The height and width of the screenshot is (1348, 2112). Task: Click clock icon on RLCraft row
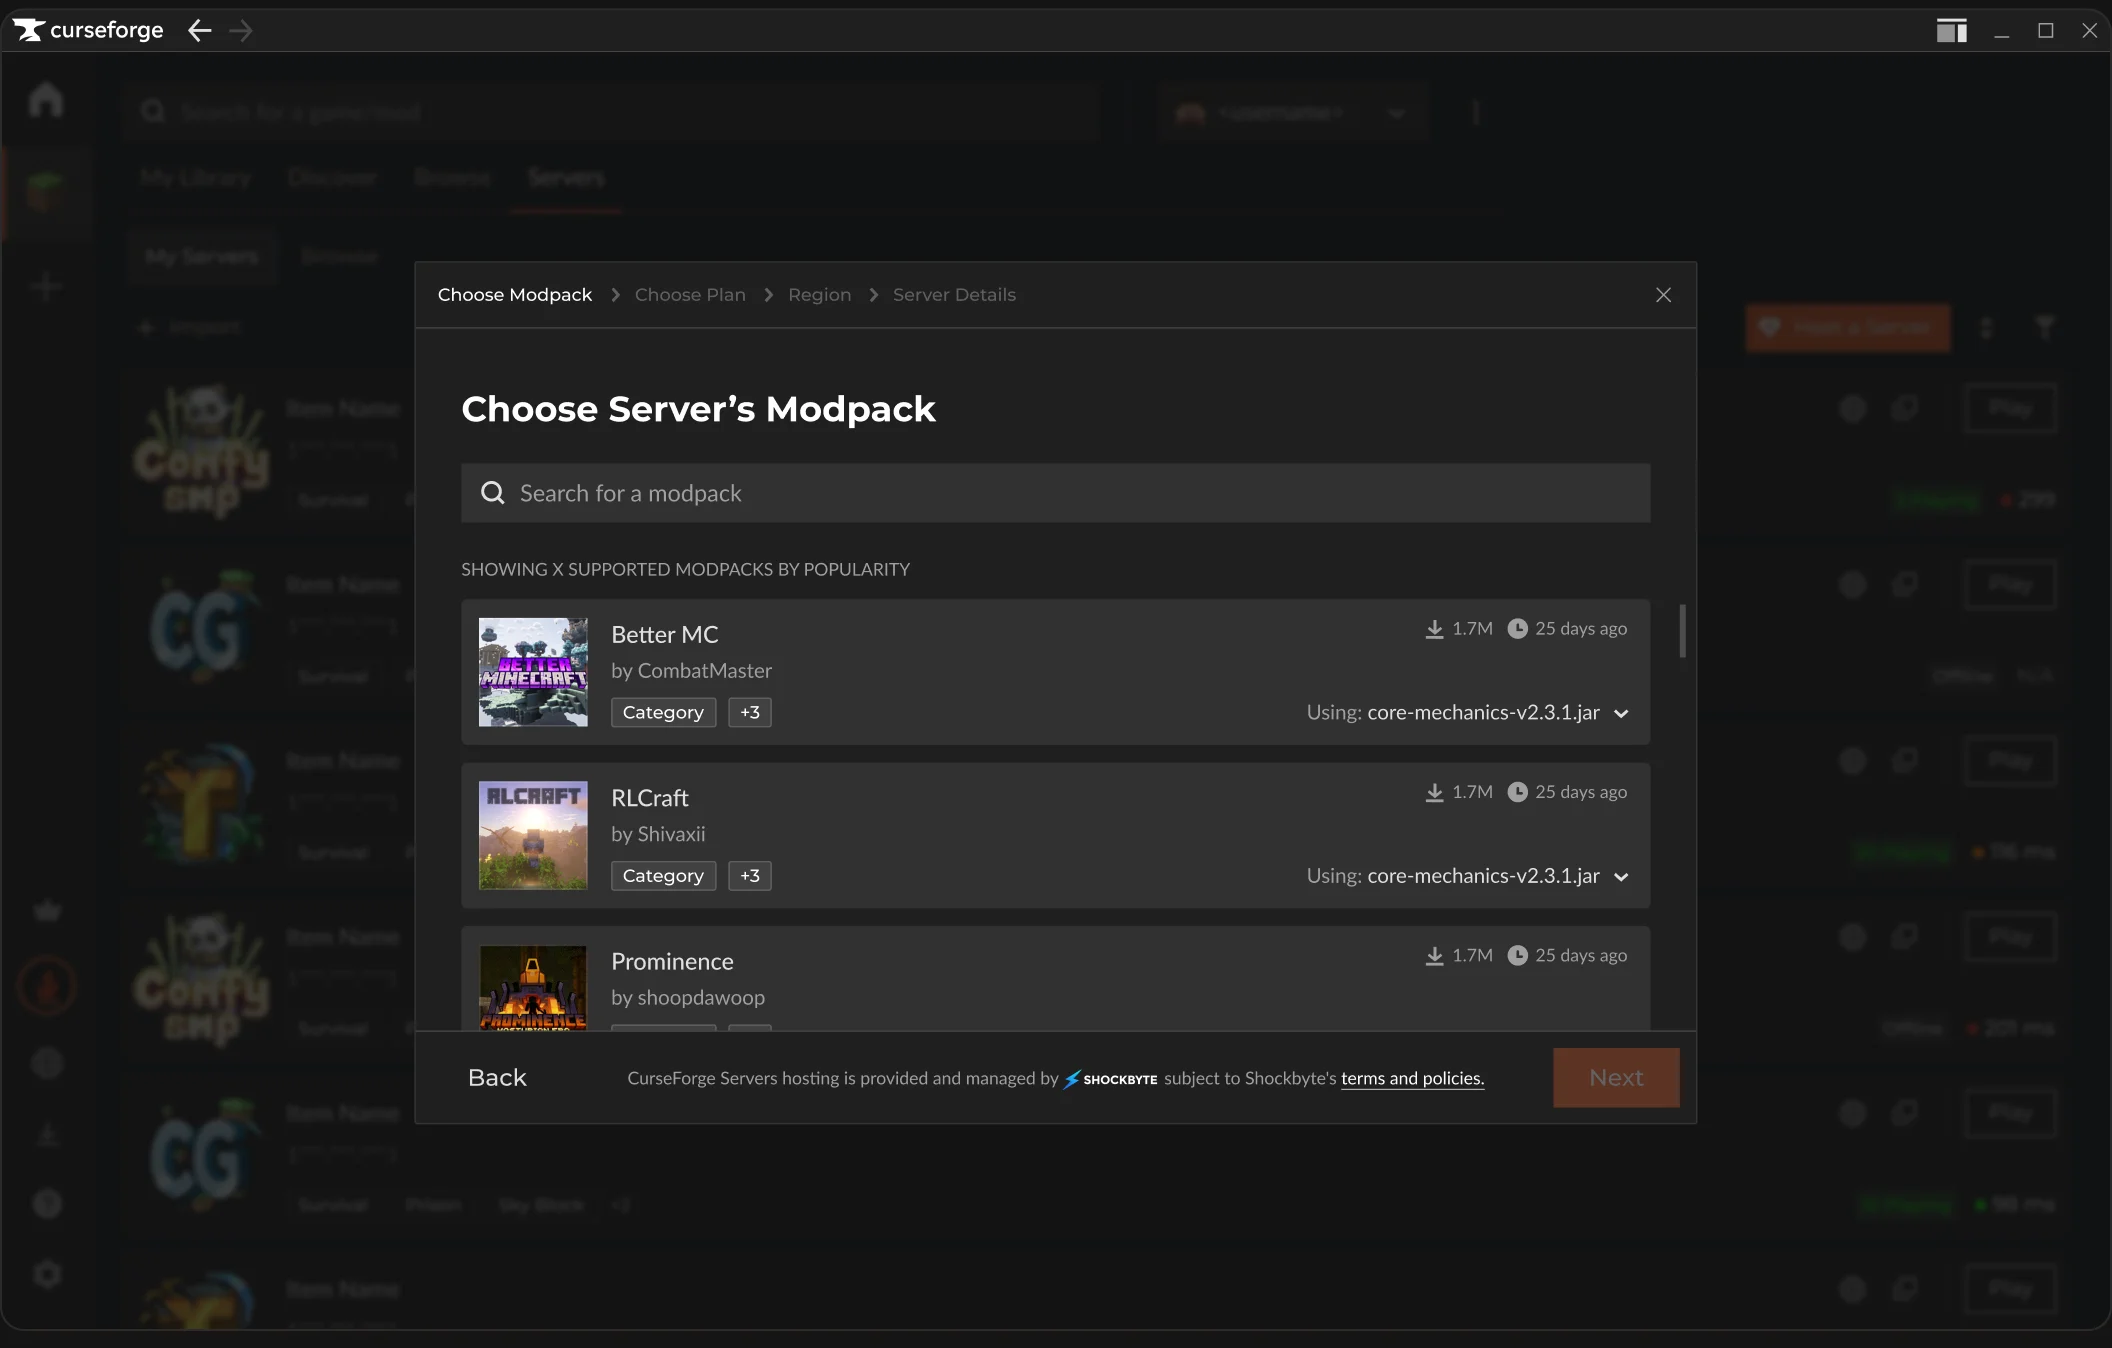1517,792
